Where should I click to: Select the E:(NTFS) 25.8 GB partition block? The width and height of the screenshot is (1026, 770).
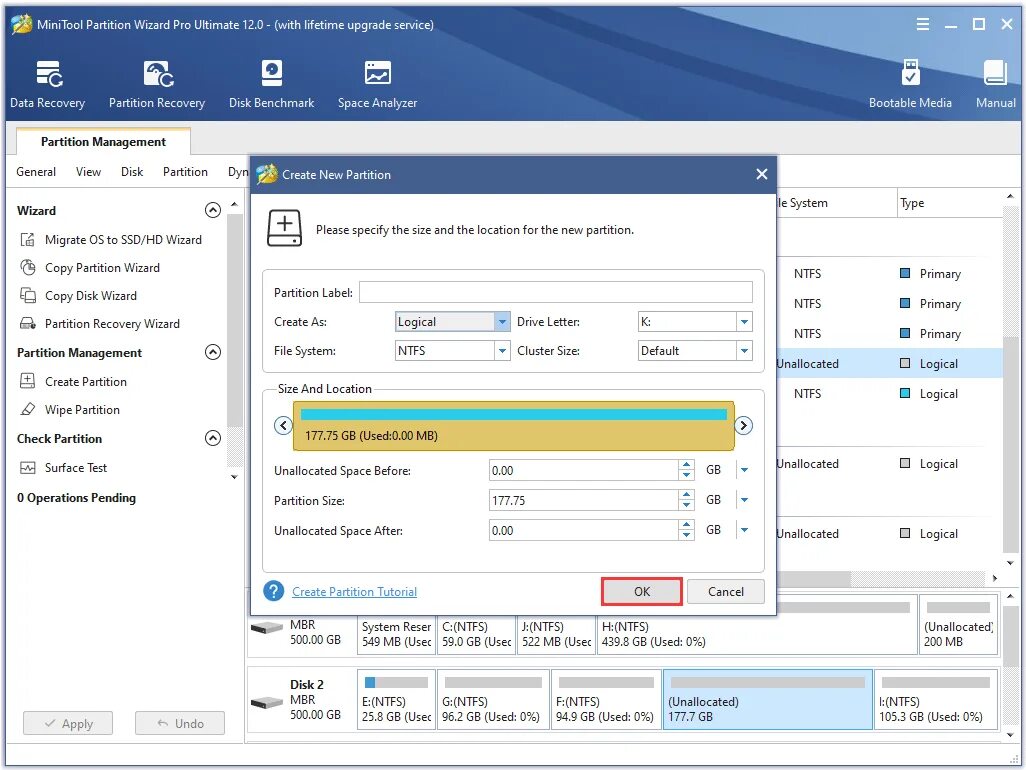tap(396, 699)
